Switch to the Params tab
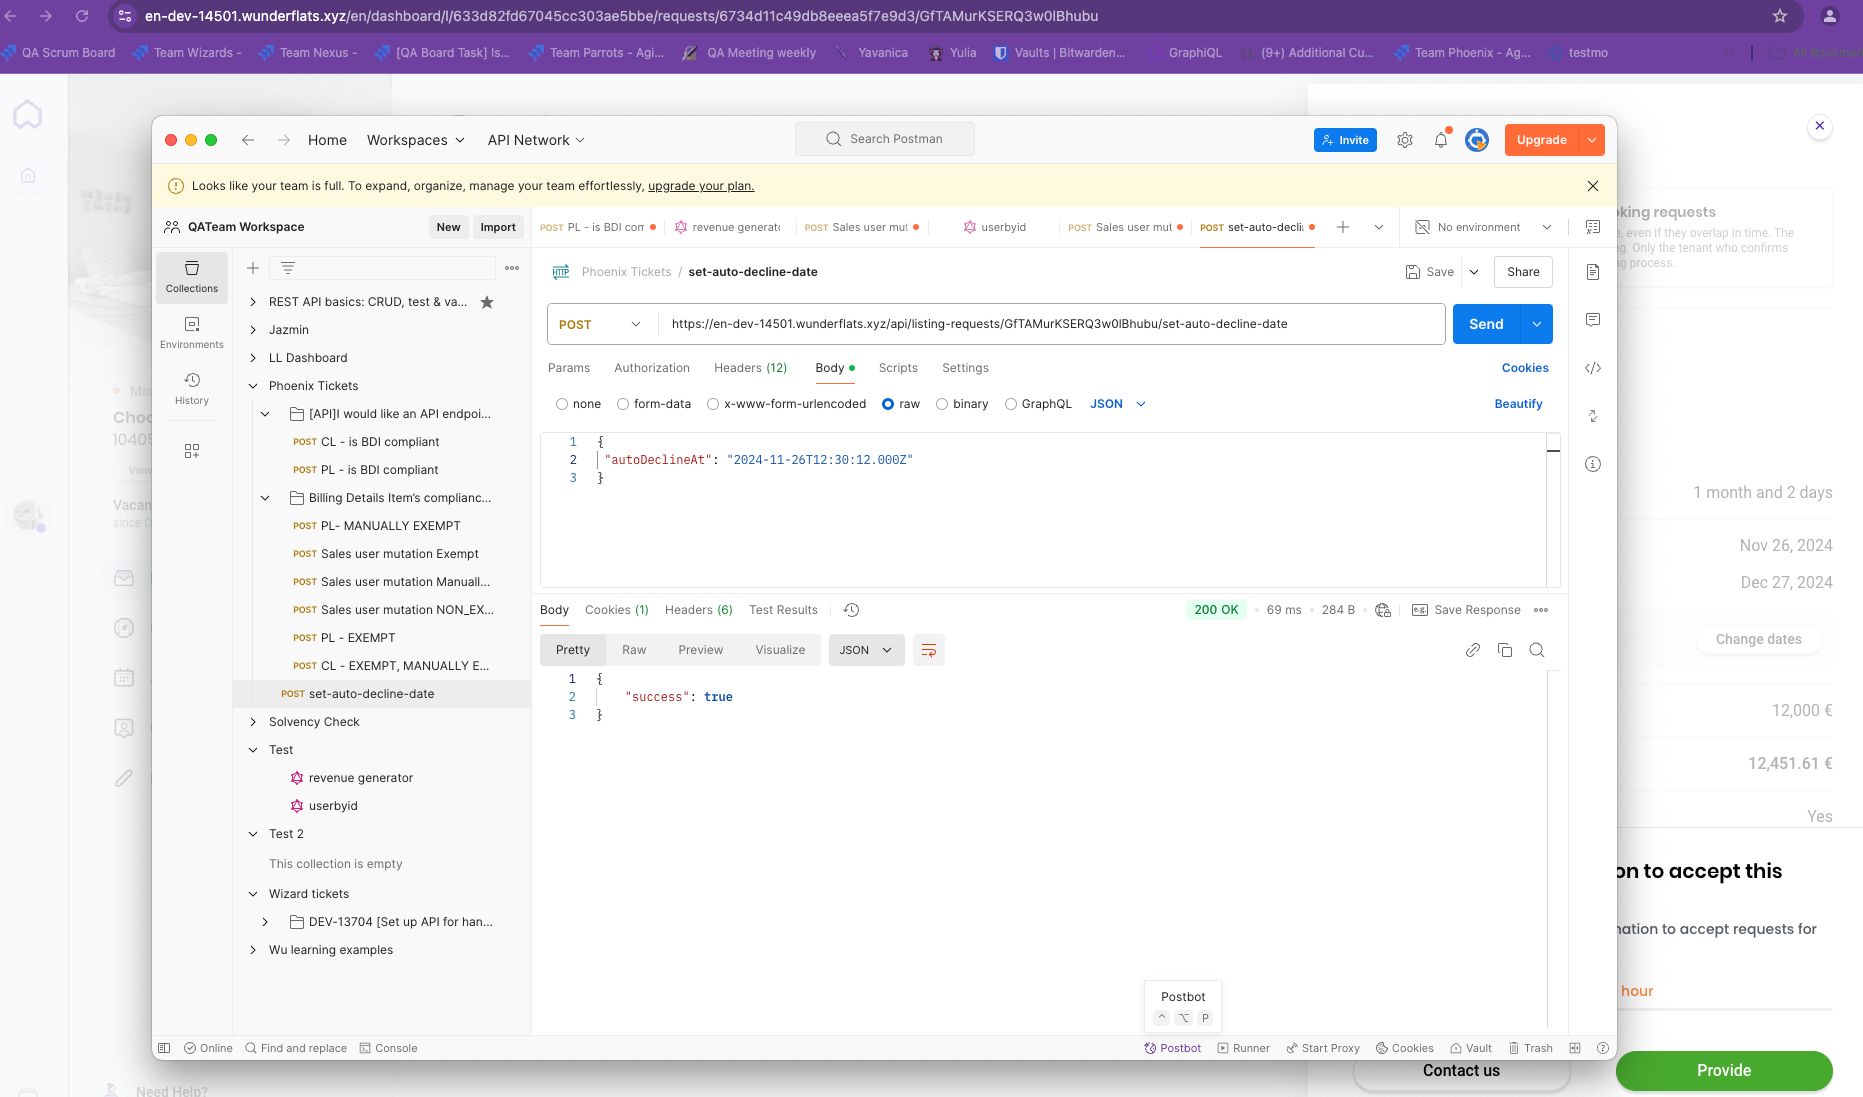Image resolution: width=1863 pixels, height=1097 pixels. coord(569,368)
